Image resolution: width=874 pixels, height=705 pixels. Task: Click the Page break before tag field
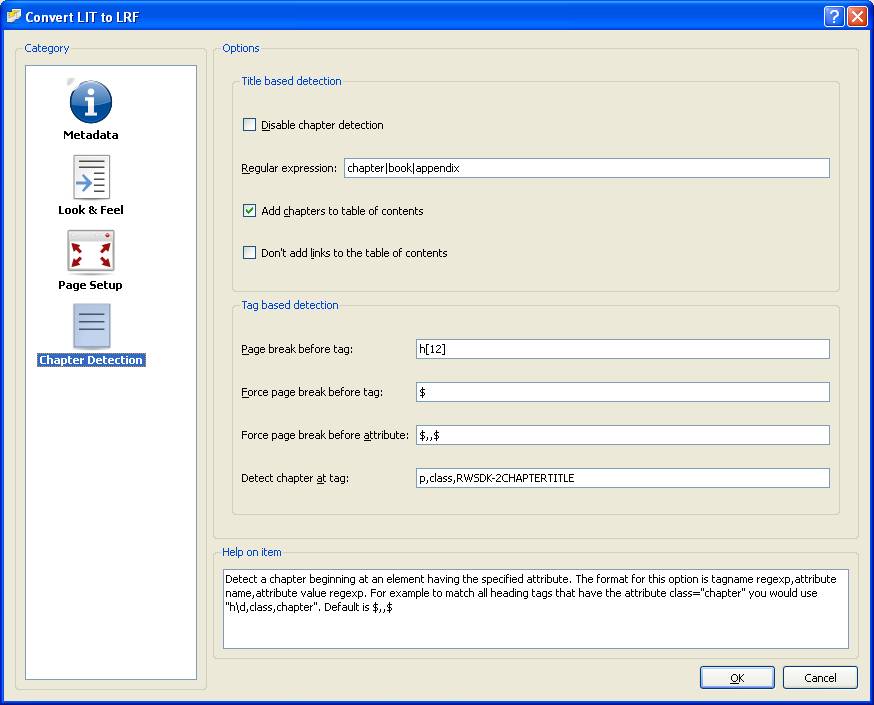623,349
